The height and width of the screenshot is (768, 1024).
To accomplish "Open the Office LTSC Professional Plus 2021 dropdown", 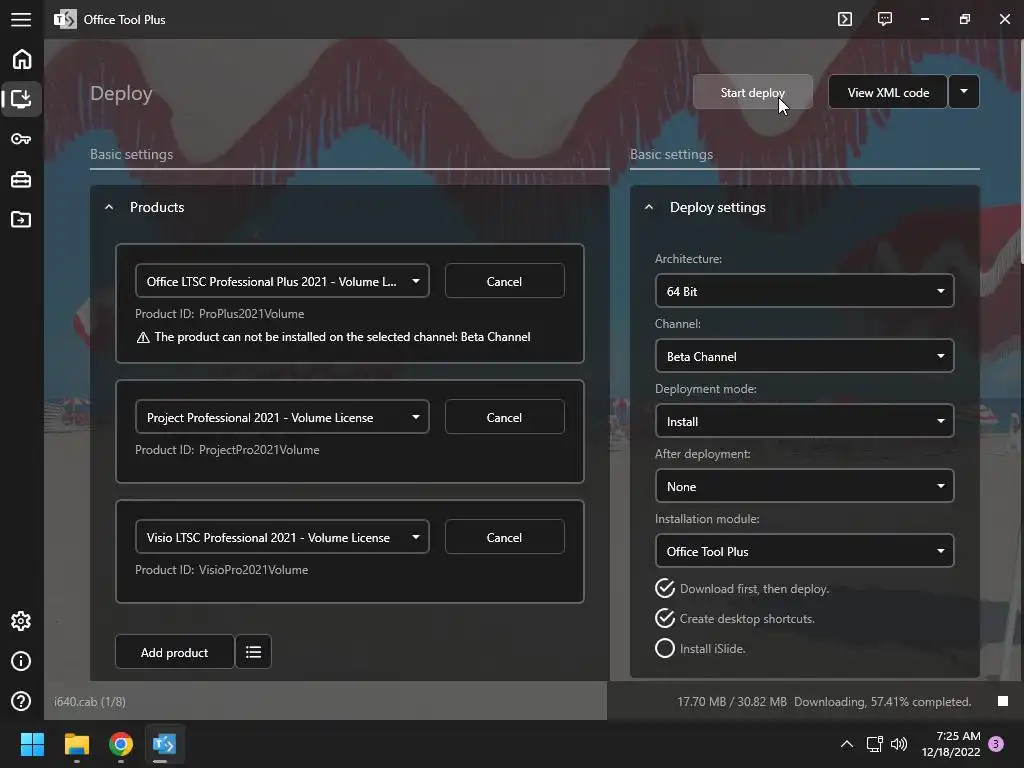I will (282, 281).
